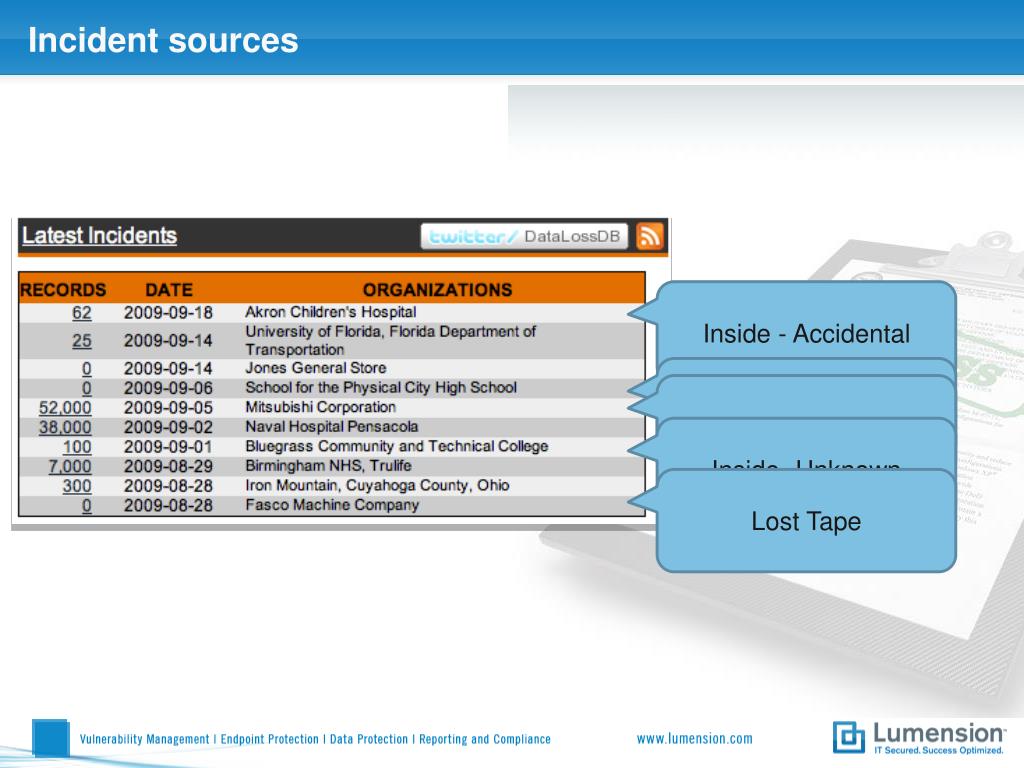Click the date 2009-08-29
The image size is (1024, 768).
(x=168, y=467)
